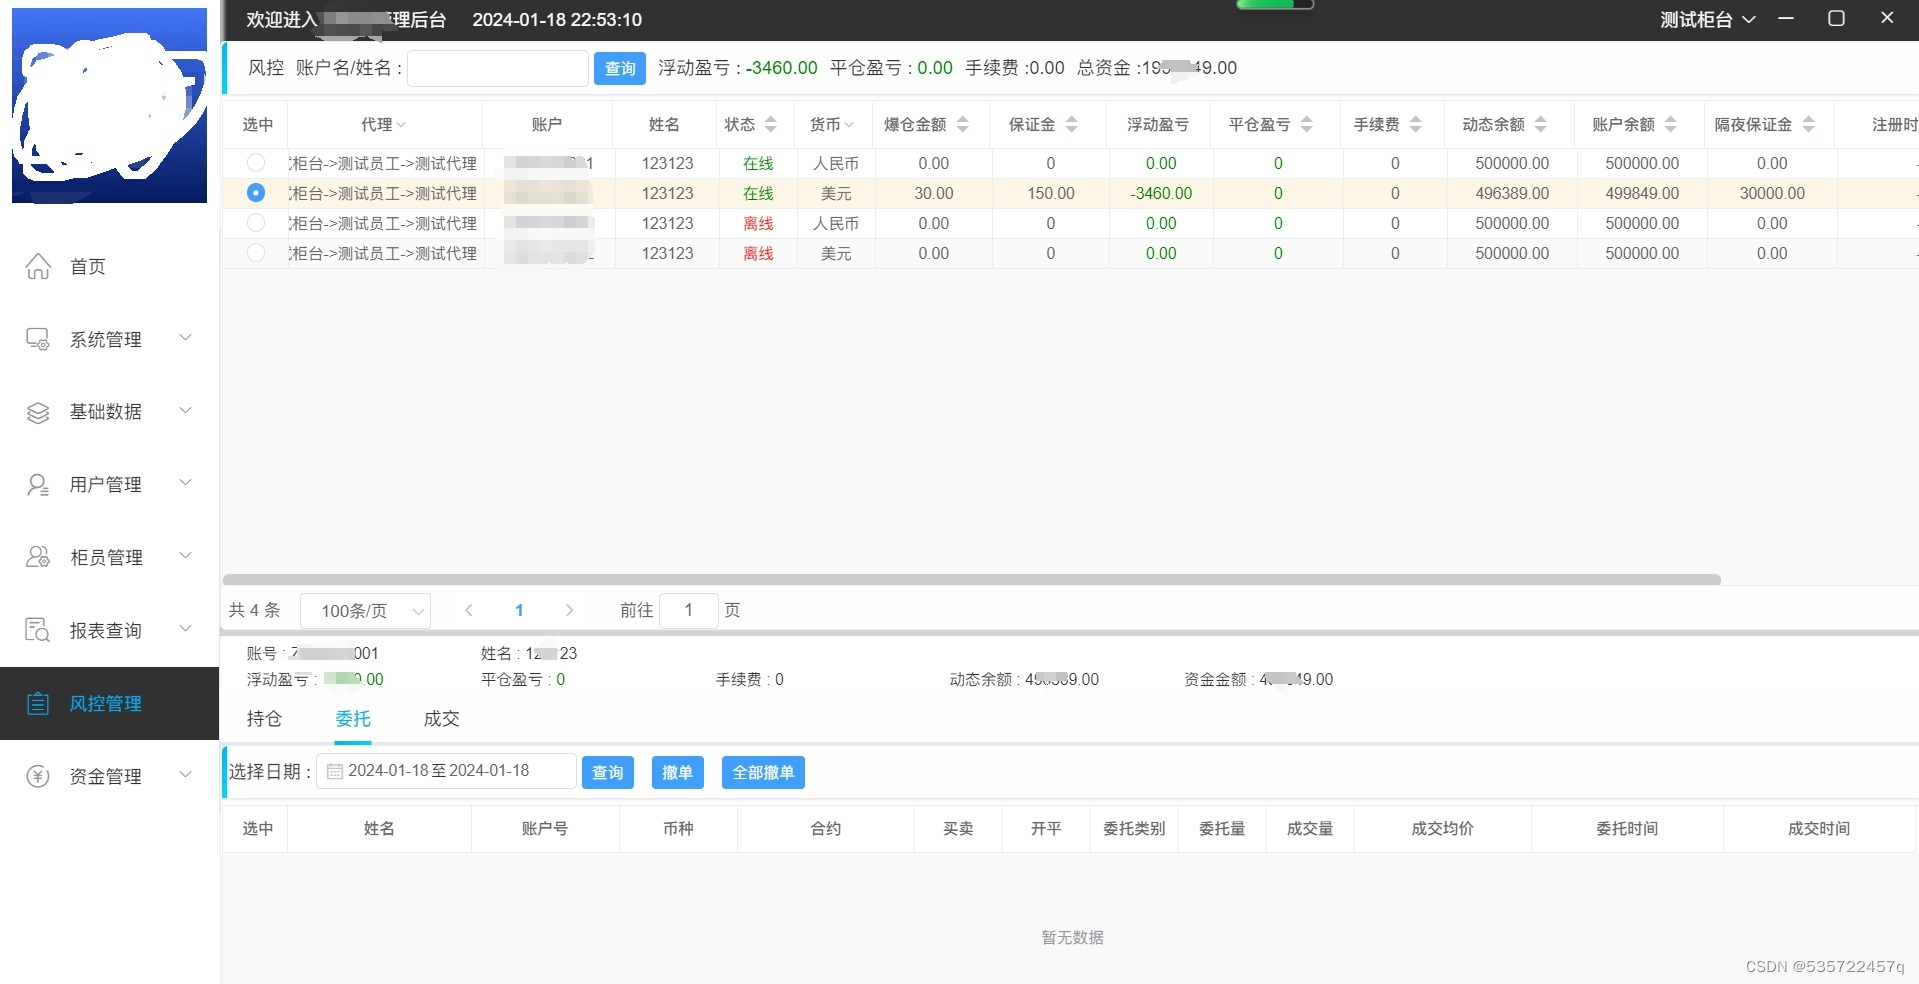Sort by 动态余额 column arrows
The image size is (1919, 984).
1540,124
